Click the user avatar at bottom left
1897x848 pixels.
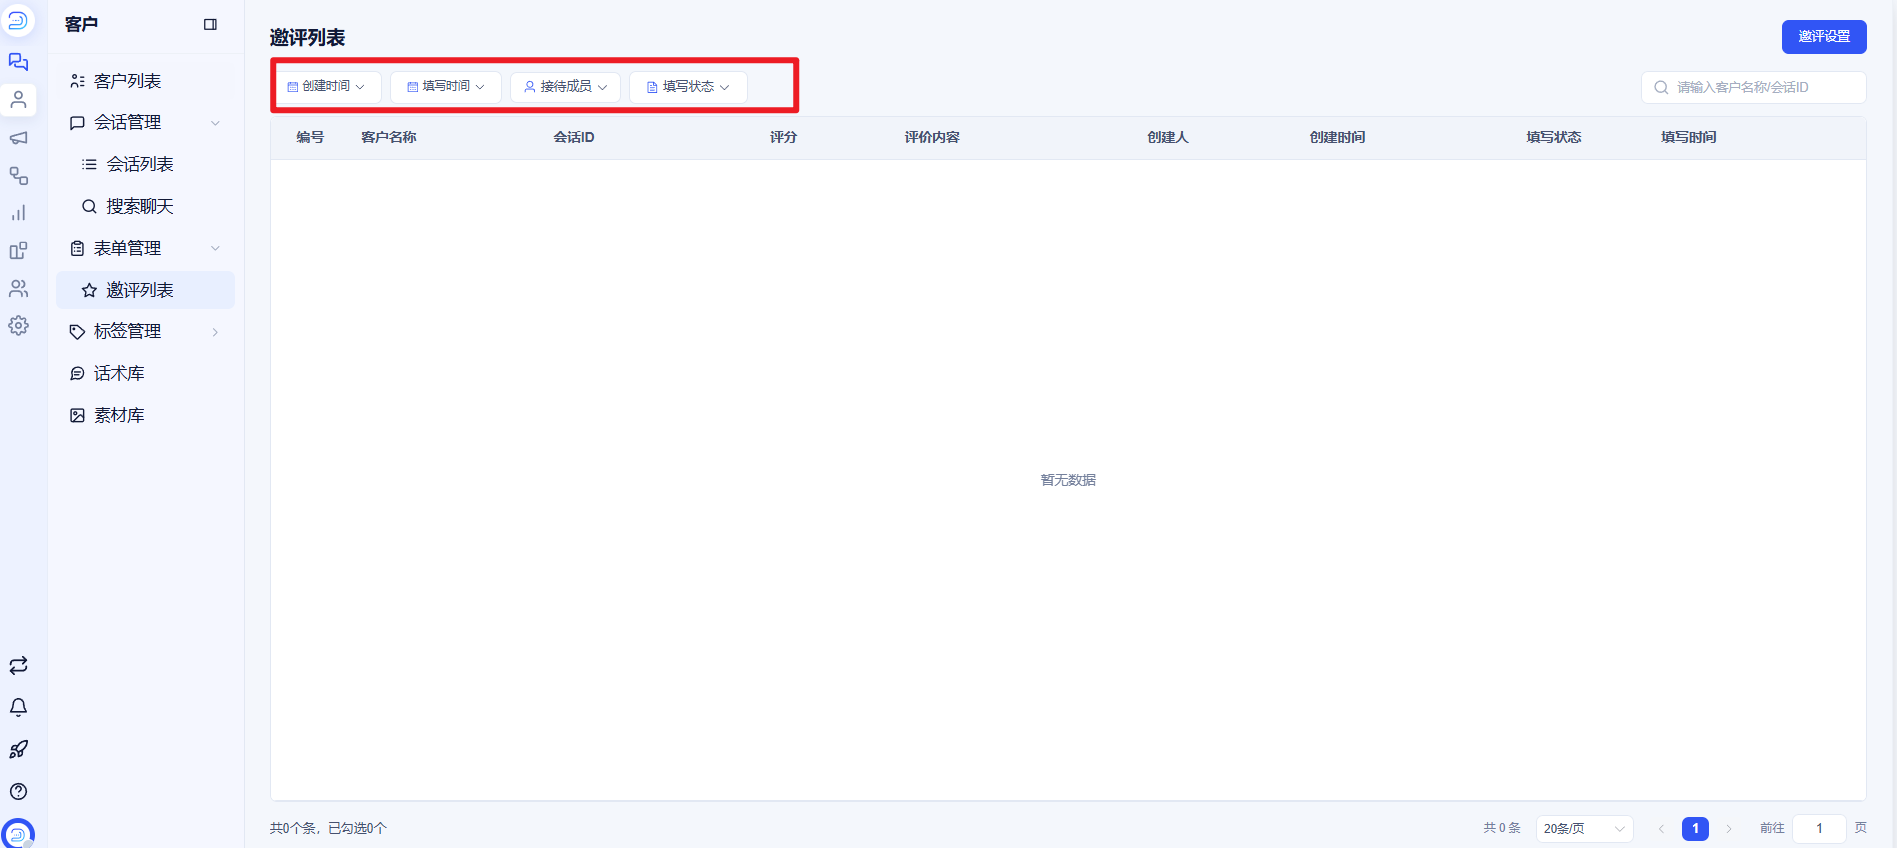click(x=18, y=833)
